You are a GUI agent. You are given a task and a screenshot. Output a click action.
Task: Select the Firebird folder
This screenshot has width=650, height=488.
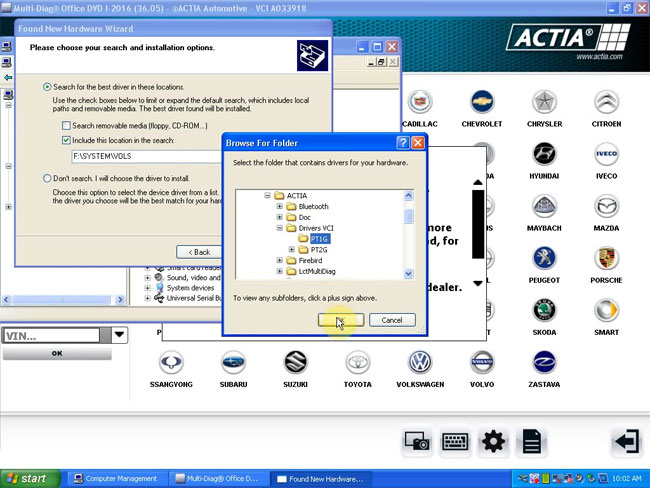tap(310, 260)
